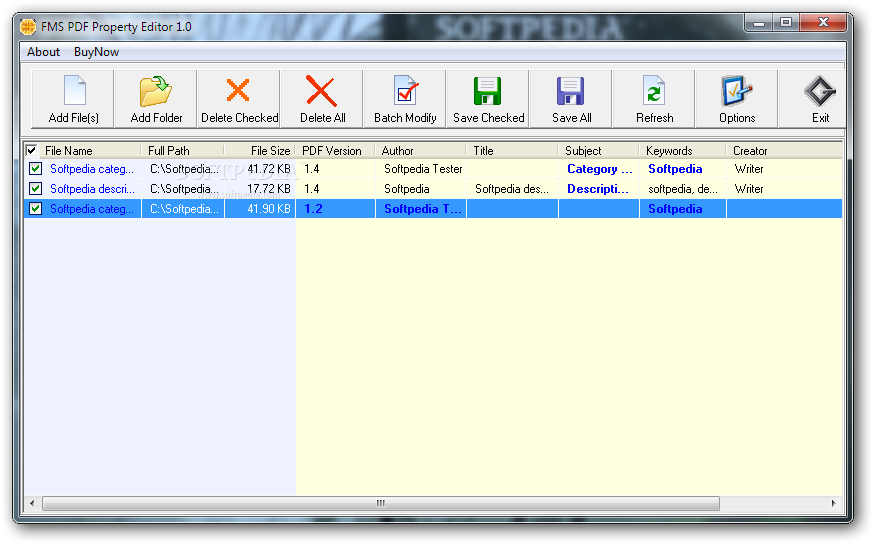Sort by Full Path column header
Image resolution: width=874 pixels, height=544 pixels.
pos(182,150)
